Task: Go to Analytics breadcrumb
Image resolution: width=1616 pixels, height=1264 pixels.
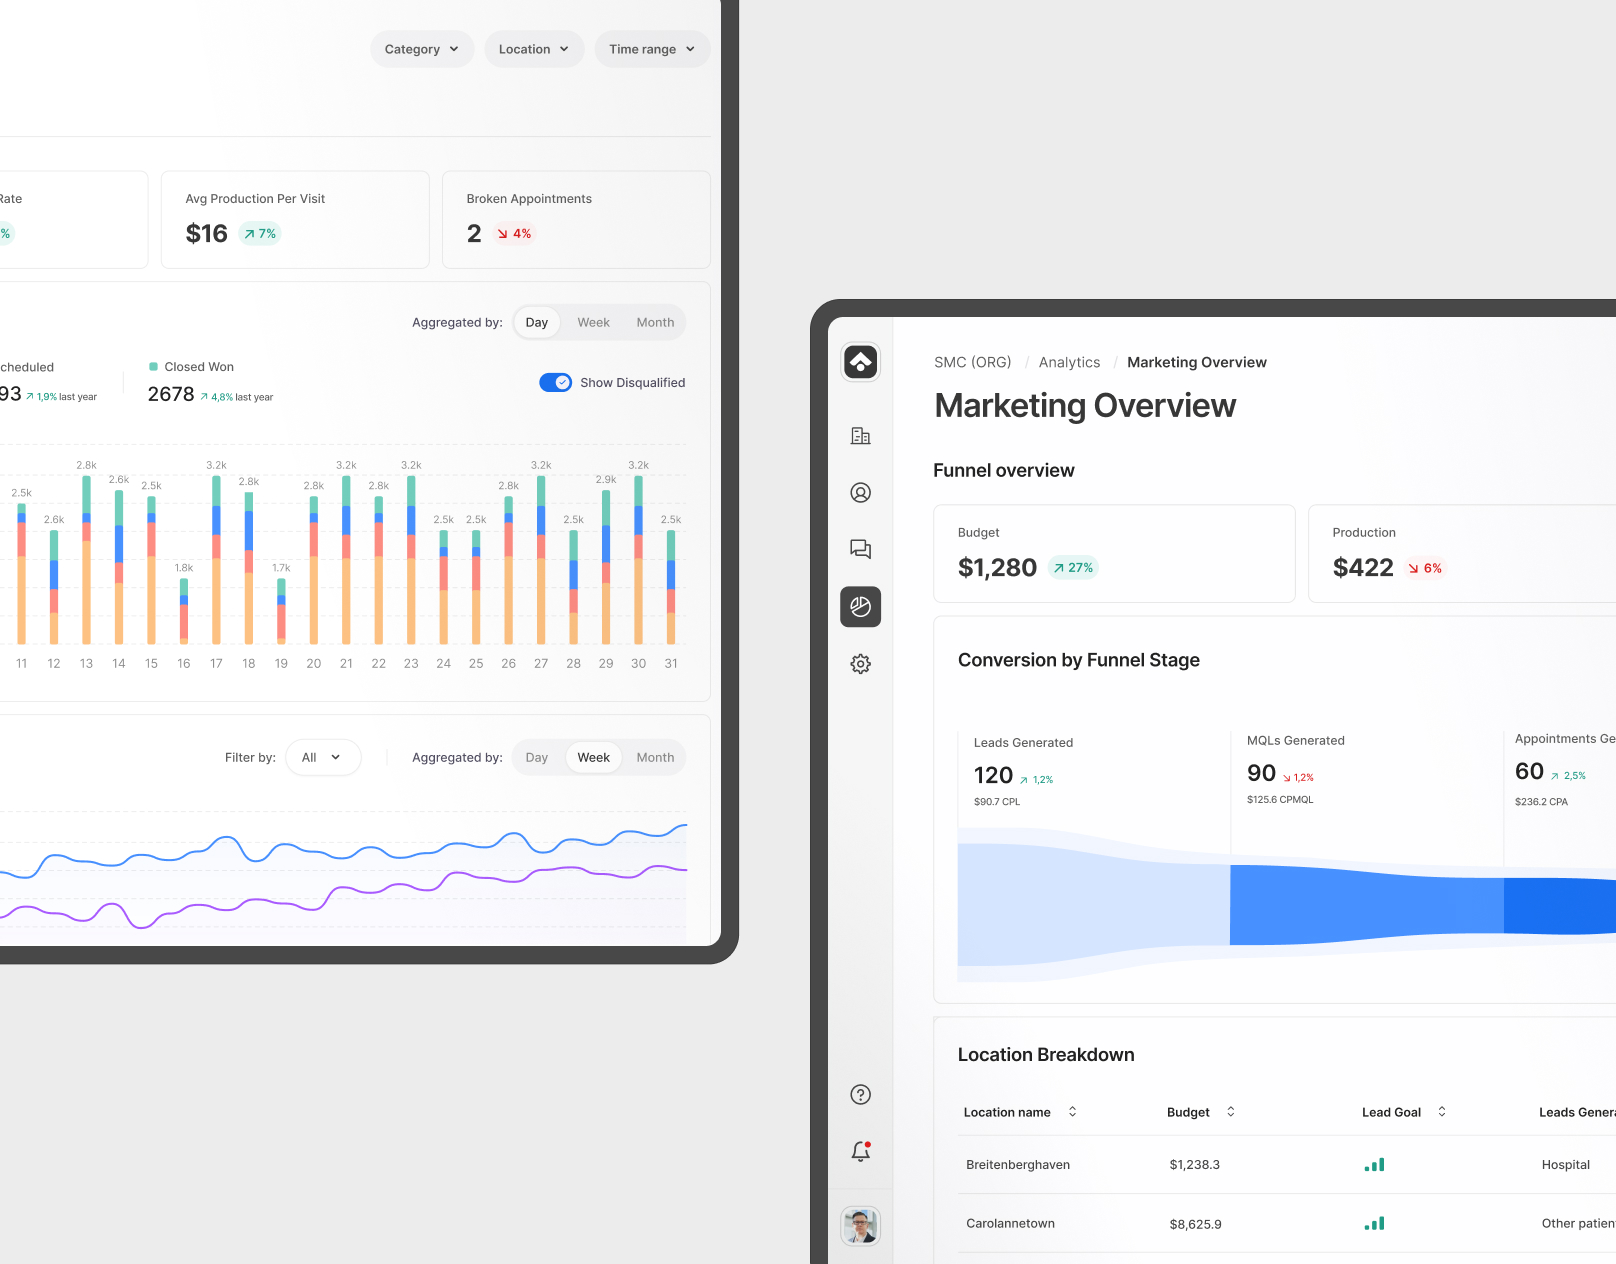Action: pos(1069,363)
